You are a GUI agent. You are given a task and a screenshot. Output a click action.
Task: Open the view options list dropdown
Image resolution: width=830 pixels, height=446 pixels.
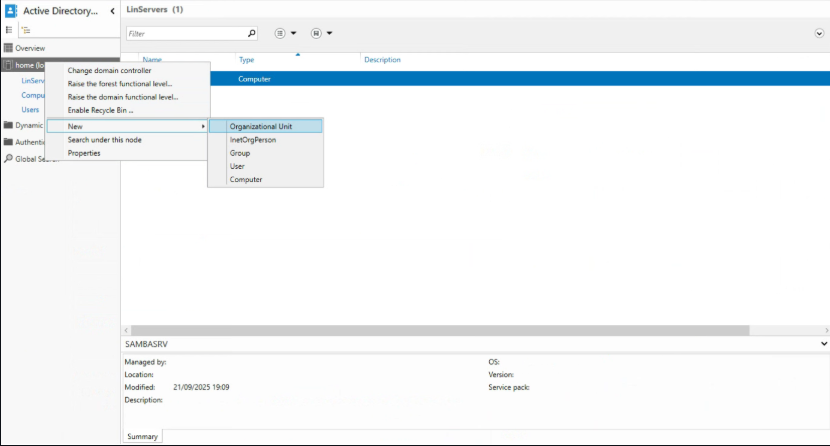(286, 33)
